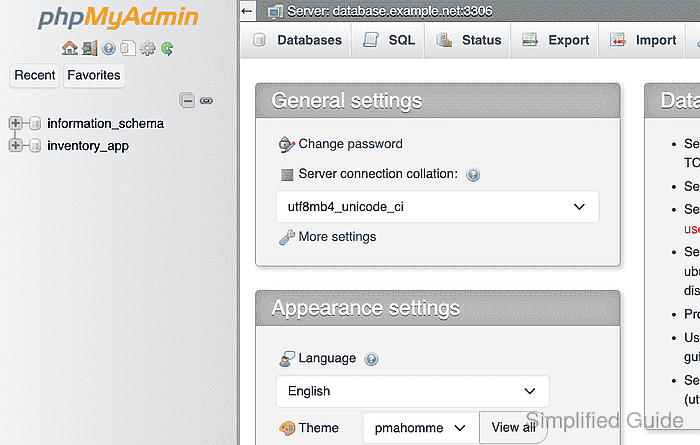The width and height of the screenshot is (700, 445).
Task: Click the phpMyAdmin logo
Action: point(118,18)
